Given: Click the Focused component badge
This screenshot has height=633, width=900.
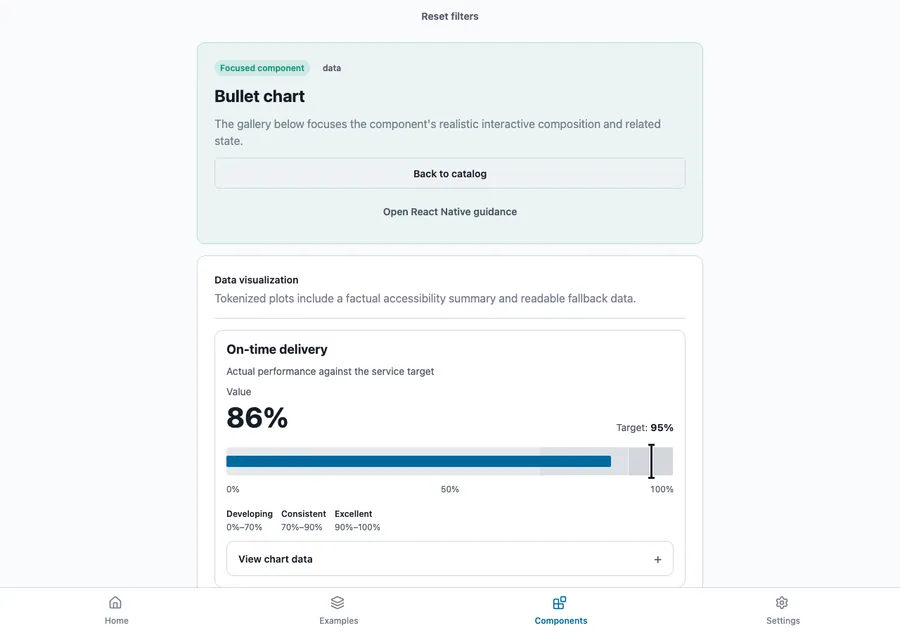Looking at the screenshot, I should click(262, 68).
